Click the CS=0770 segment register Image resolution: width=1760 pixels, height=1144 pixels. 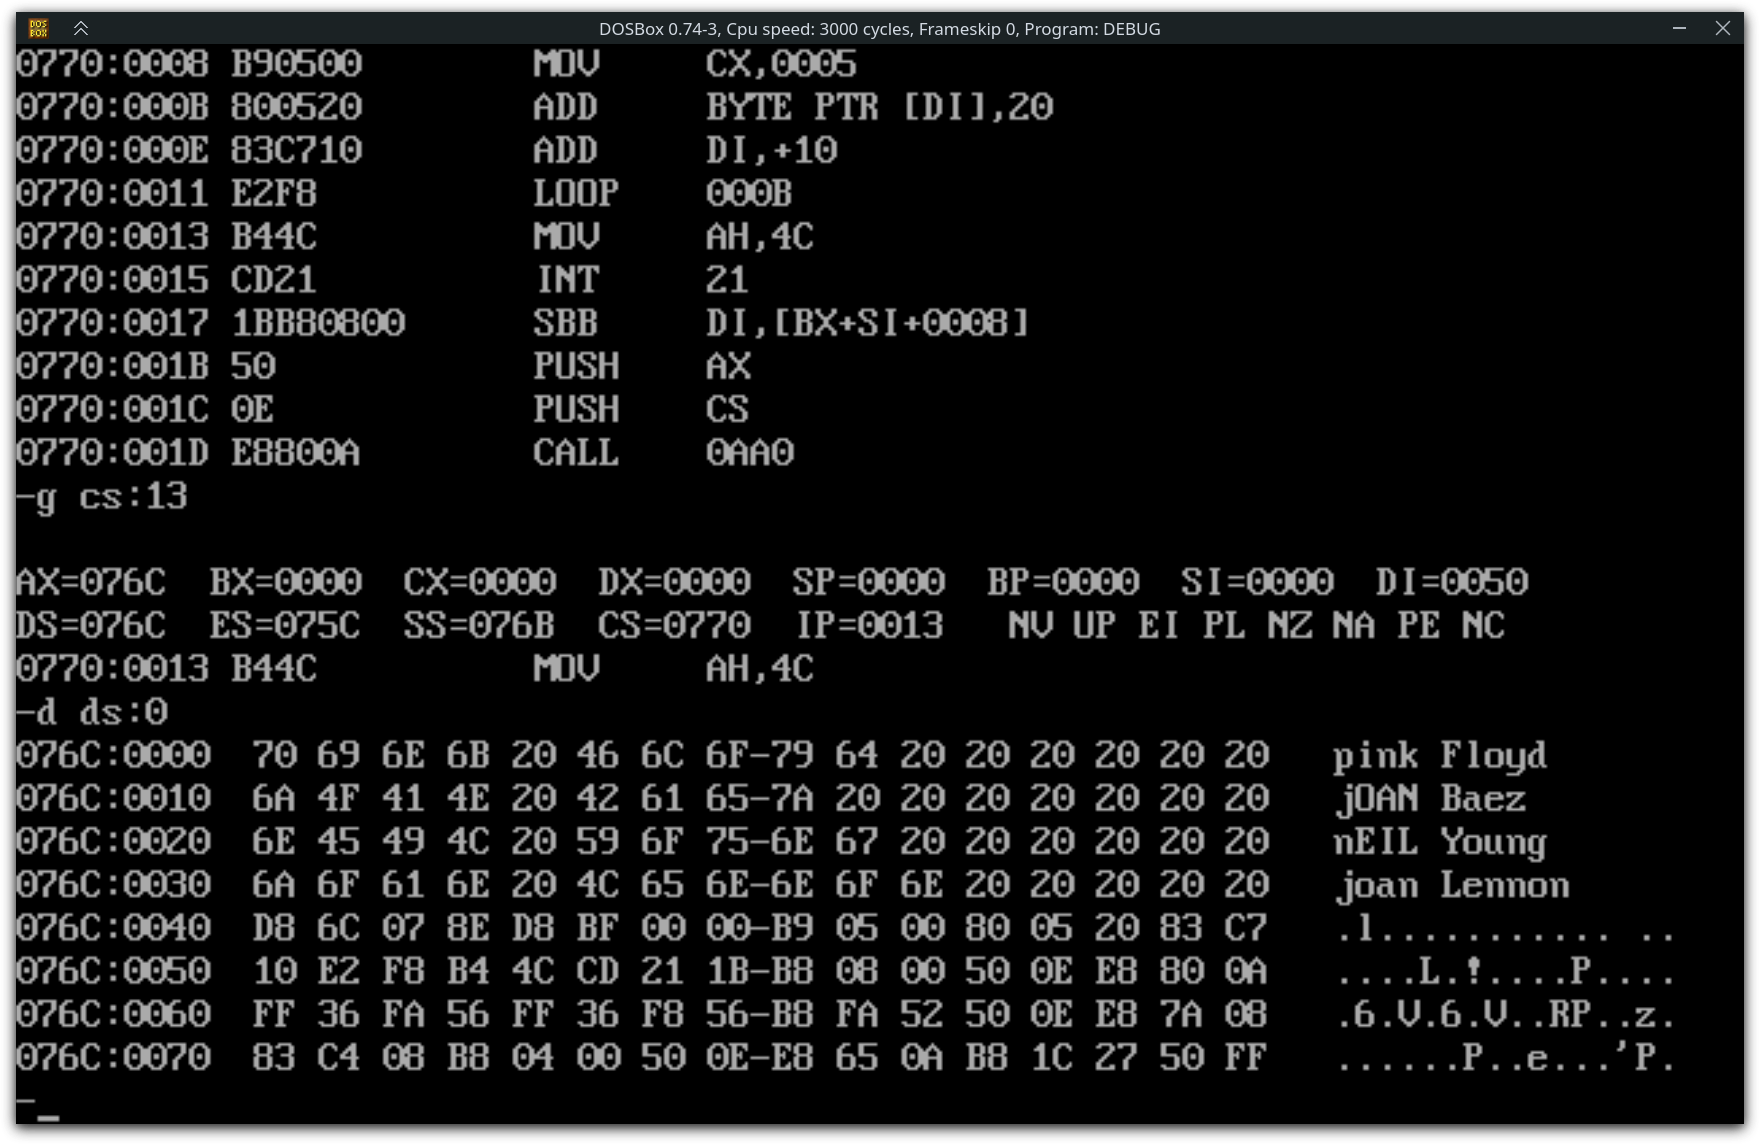point(674,625)
